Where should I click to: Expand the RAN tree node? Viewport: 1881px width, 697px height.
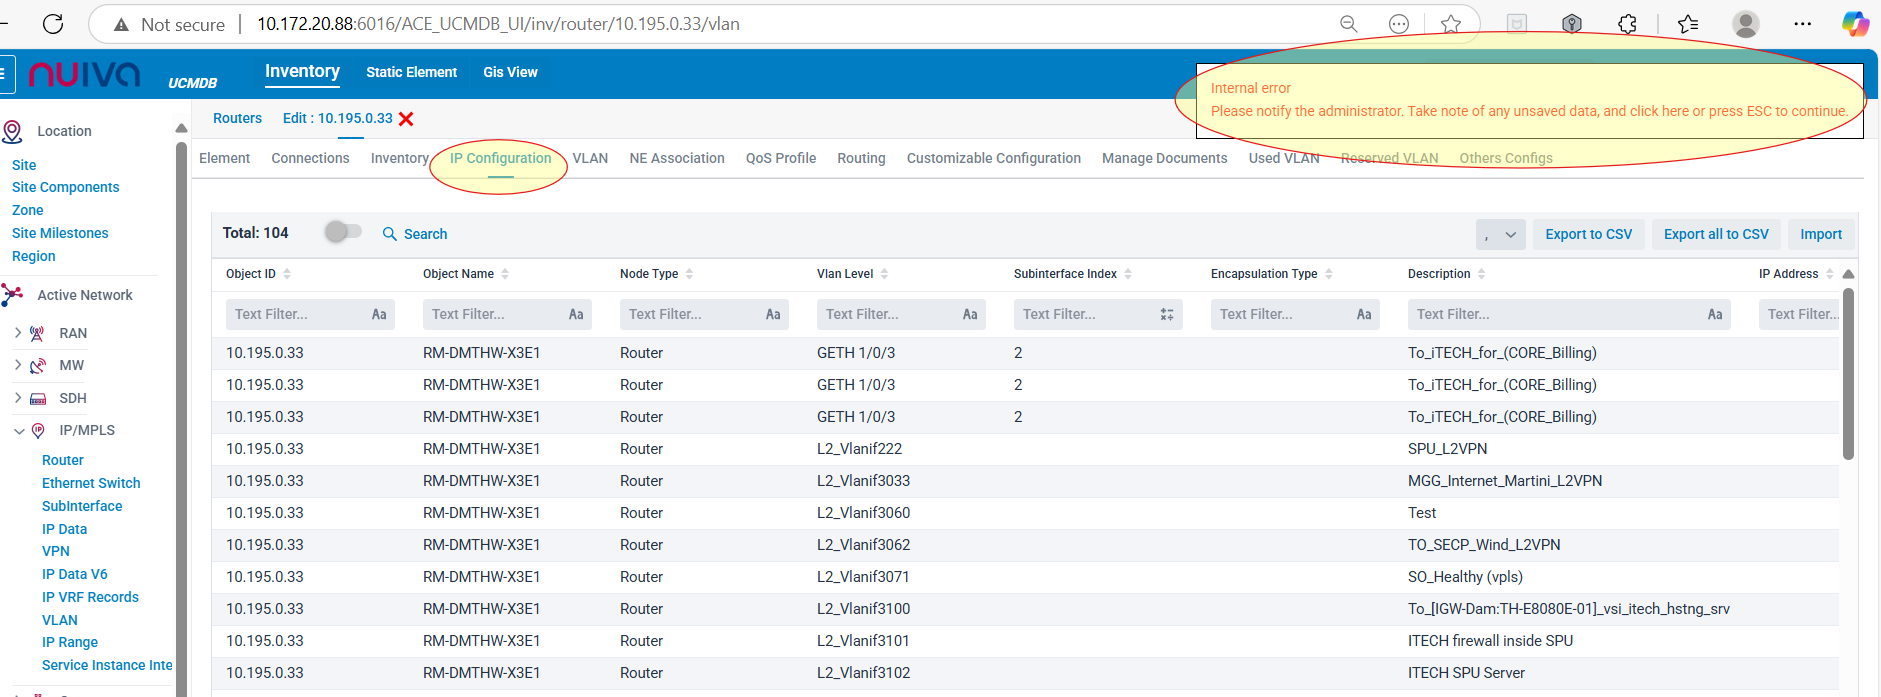18,333
